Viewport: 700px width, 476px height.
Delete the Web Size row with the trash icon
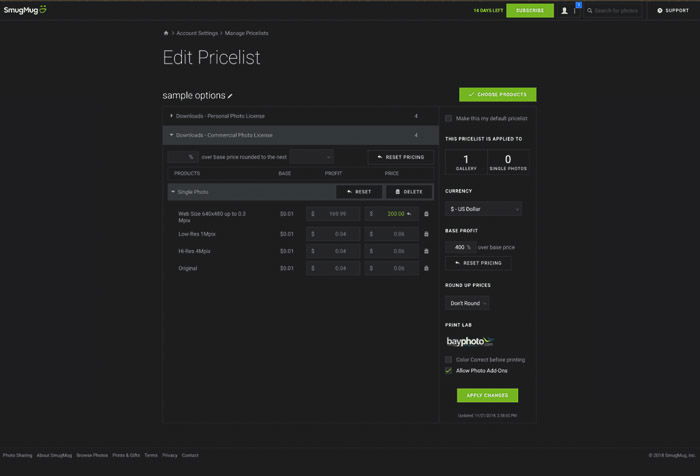(x=426, y=214)
